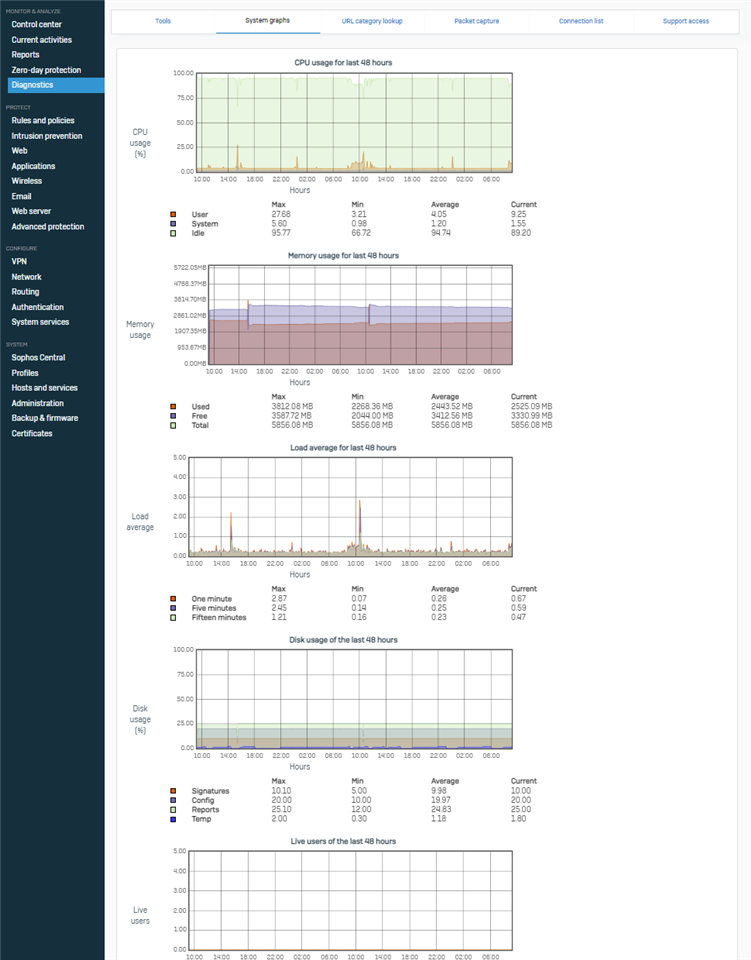Viewport: 751px width, 960px height.
Task: Open Intrusion prevention settings
Action: pyautogui.click(x=47, y=136)
